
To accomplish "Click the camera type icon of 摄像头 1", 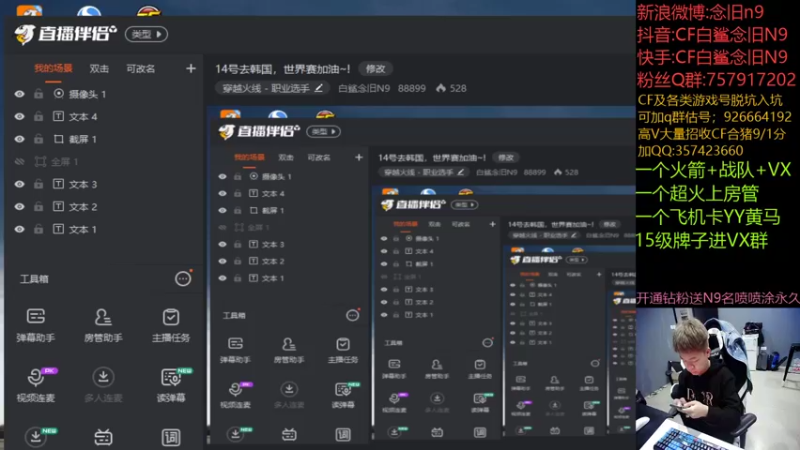I will 59,93.
